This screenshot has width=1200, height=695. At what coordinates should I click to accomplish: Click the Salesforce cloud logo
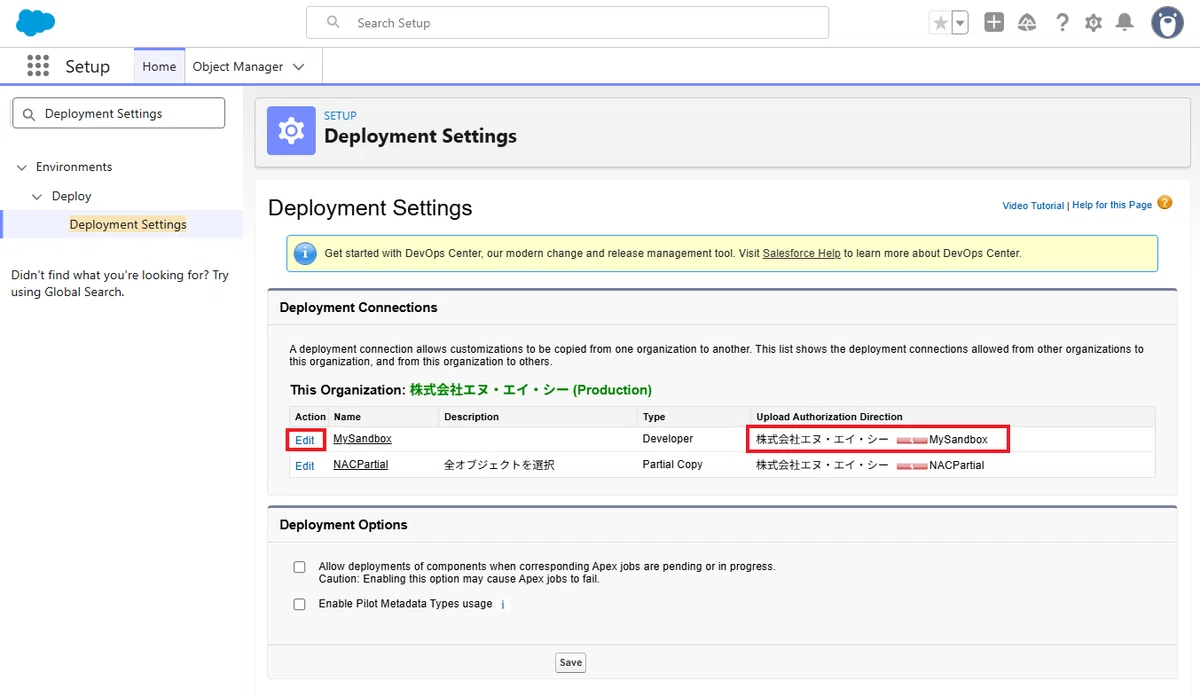click(x=36, y=22)
